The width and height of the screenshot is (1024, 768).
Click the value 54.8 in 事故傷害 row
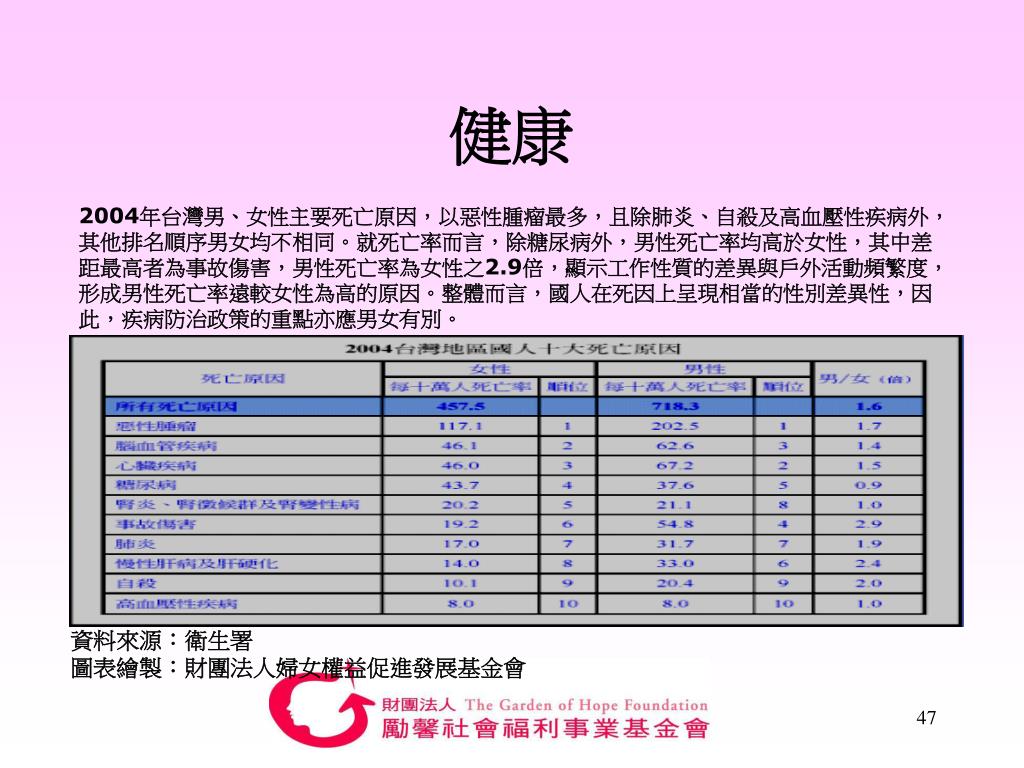click(675, 524)
